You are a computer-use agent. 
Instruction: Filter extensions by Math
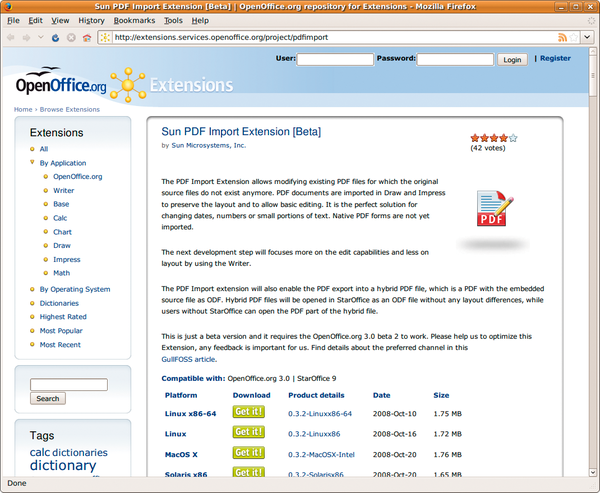tap(62, 273)
